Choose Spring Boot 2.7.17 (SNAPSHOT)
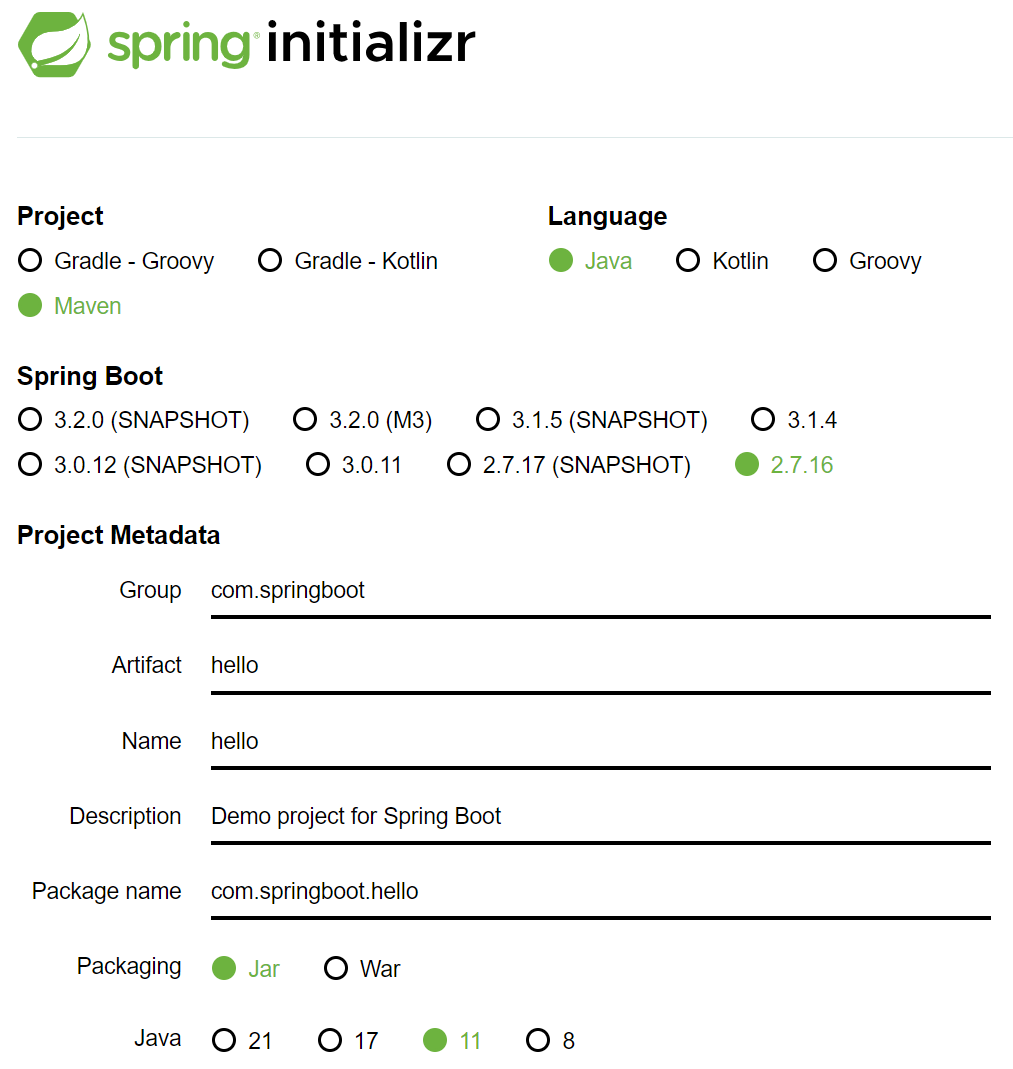The image size is (1013, 1069). click(x=459, y=465)
